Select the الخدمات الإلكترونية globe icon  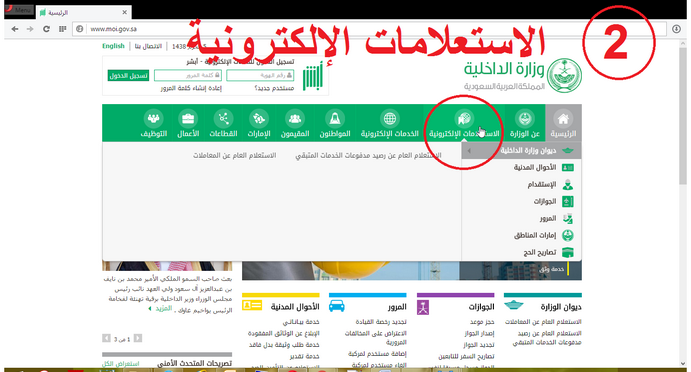coord(390,119)
